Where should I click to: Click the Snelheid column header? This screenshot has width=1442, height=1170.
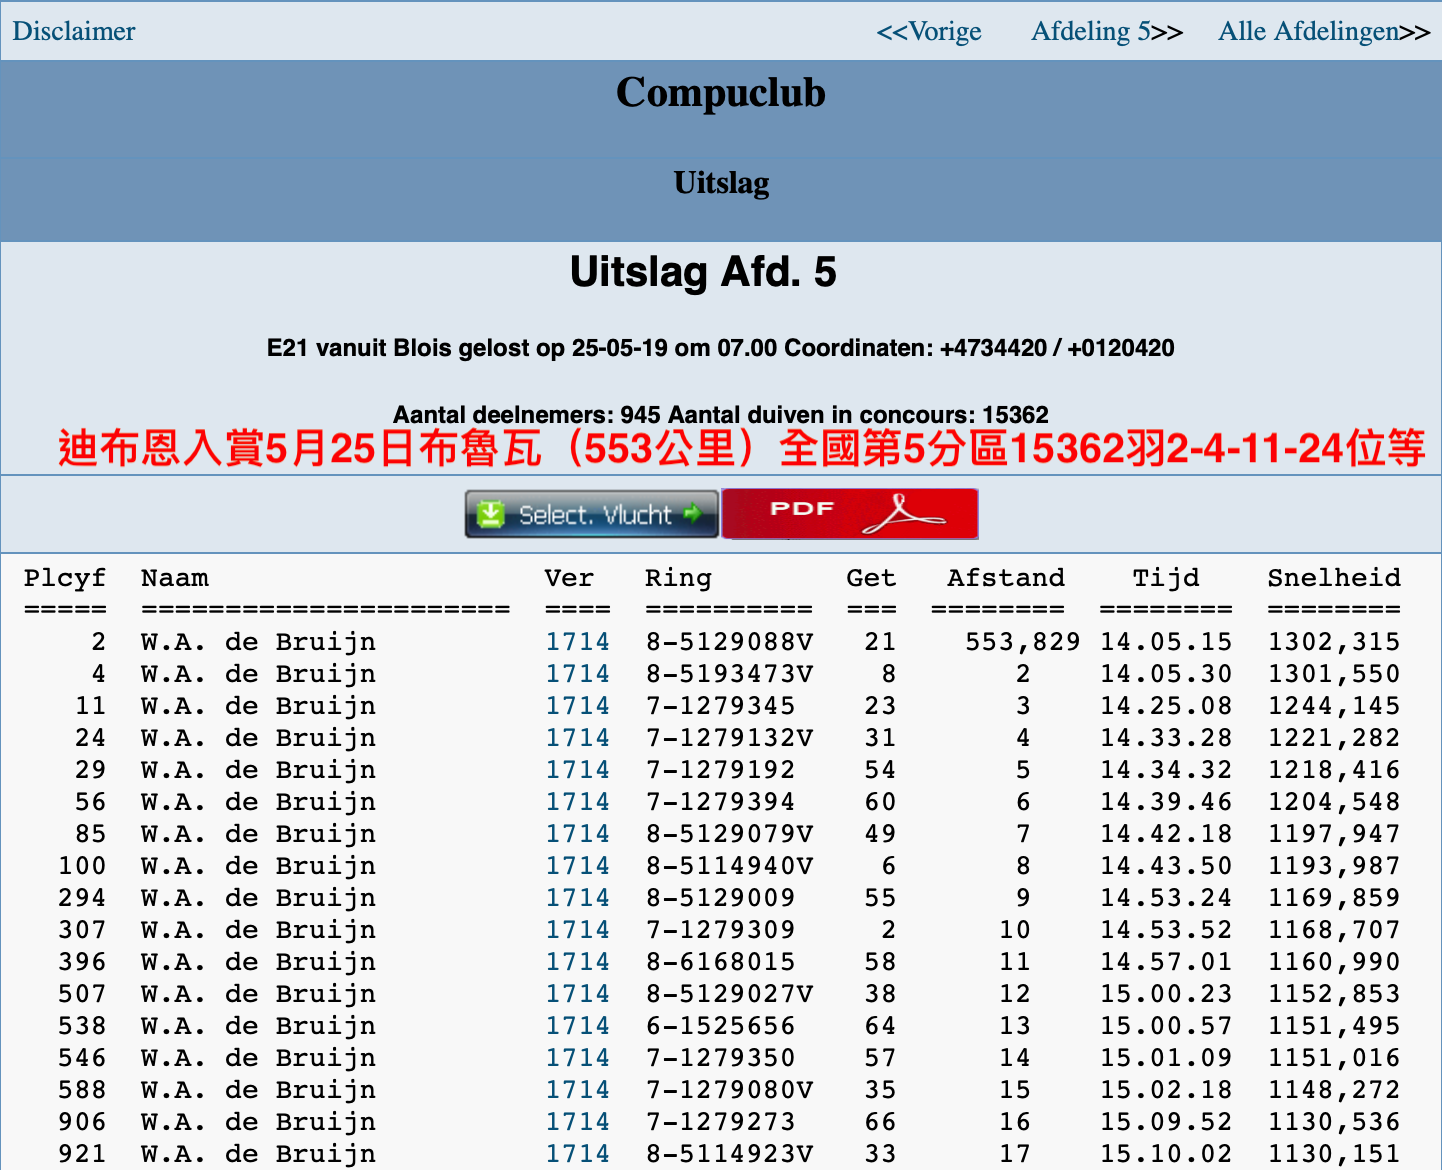[x=1334, y=578]
